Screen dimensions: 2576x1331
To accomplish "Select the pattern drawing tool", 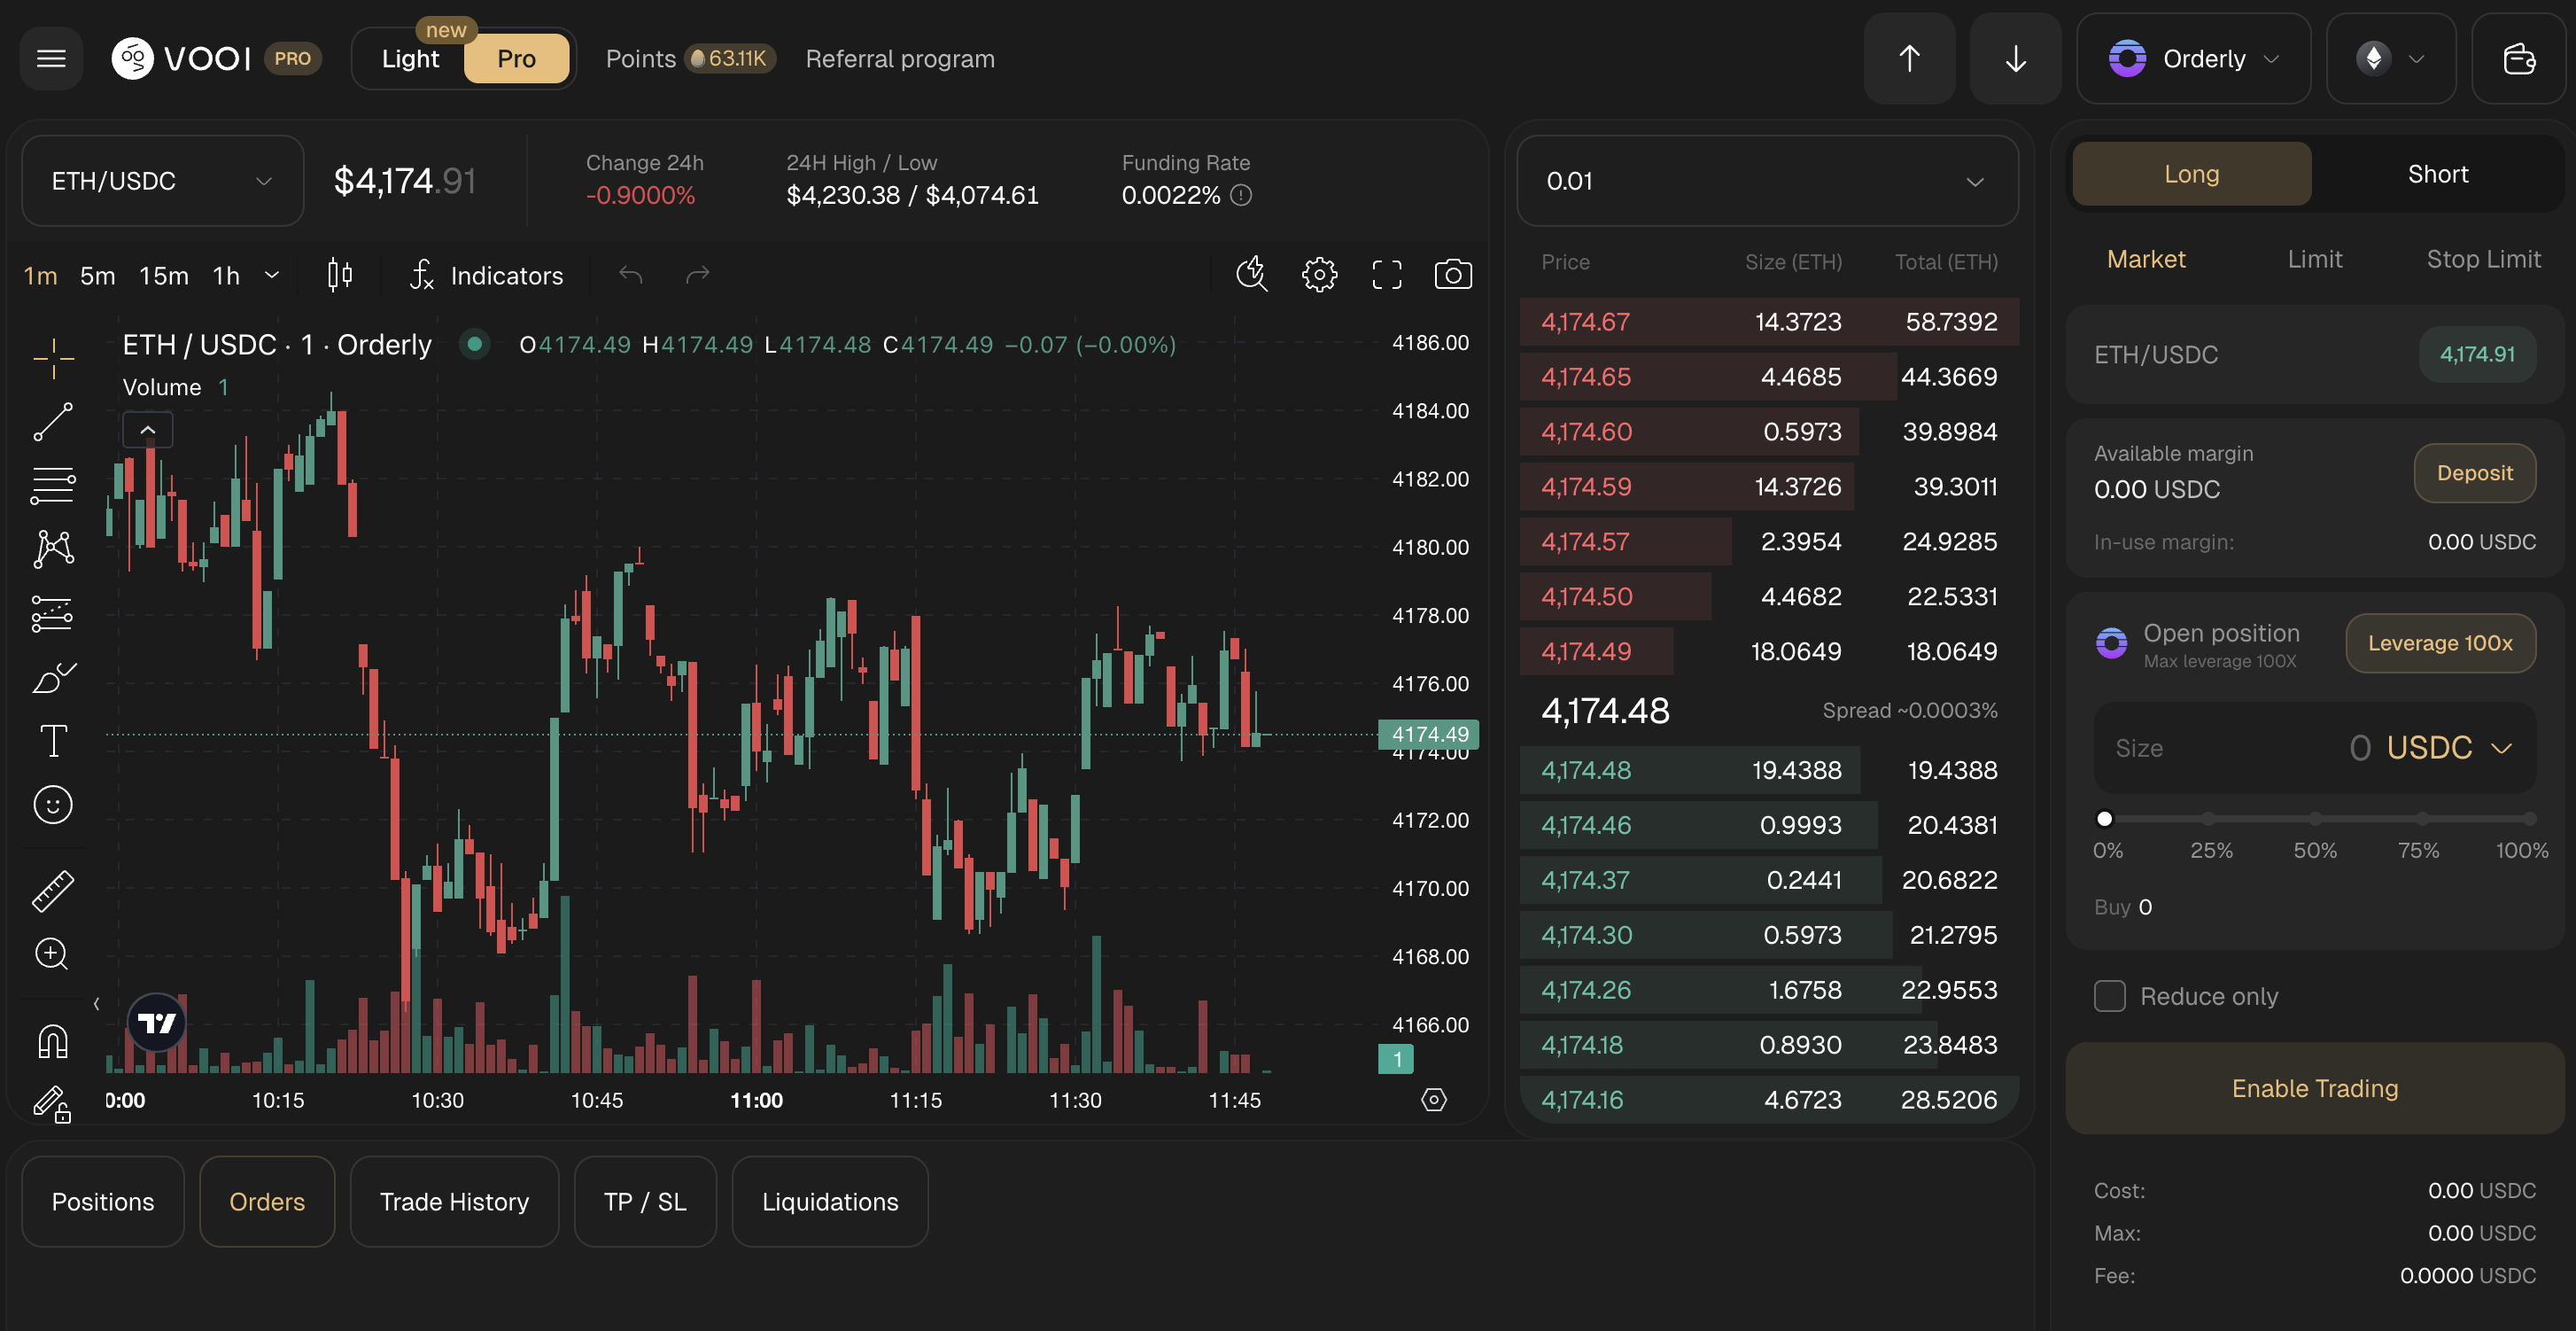I will (53, 549).
